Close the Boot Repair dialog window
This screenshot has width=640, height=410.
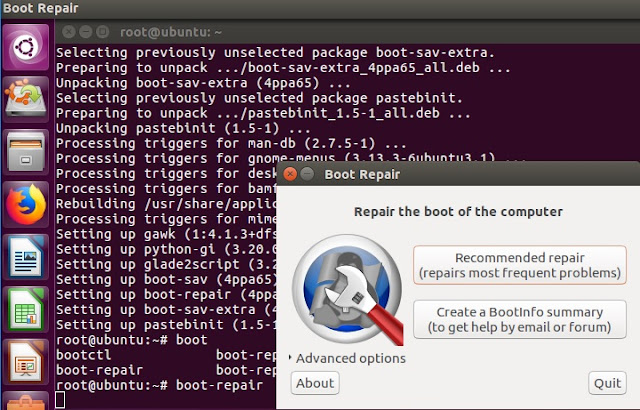290,174
